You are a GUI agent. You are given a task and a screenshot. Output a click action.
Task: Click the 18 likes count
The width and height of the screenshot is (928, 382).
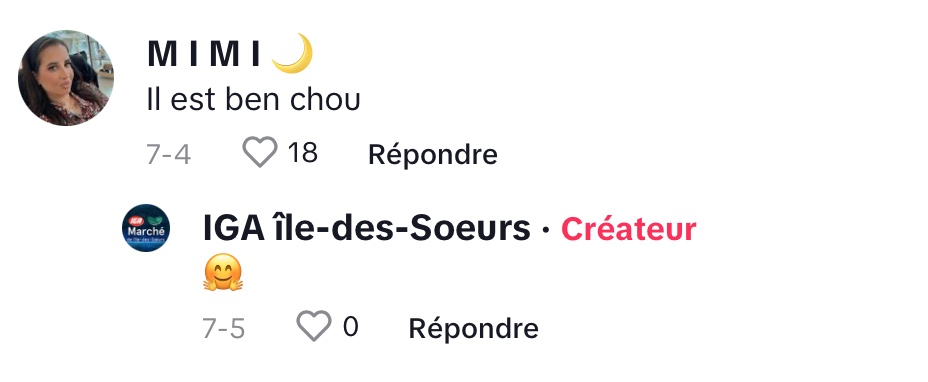click(302, 152)
